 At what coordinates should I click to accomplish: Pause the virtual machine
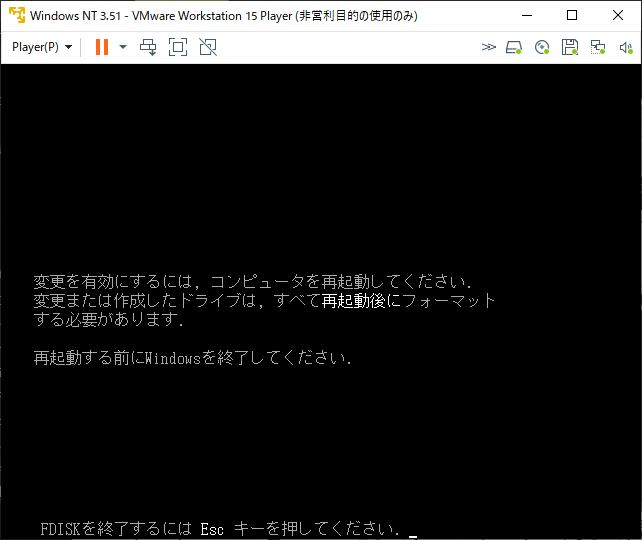click(x=102, y=47)
